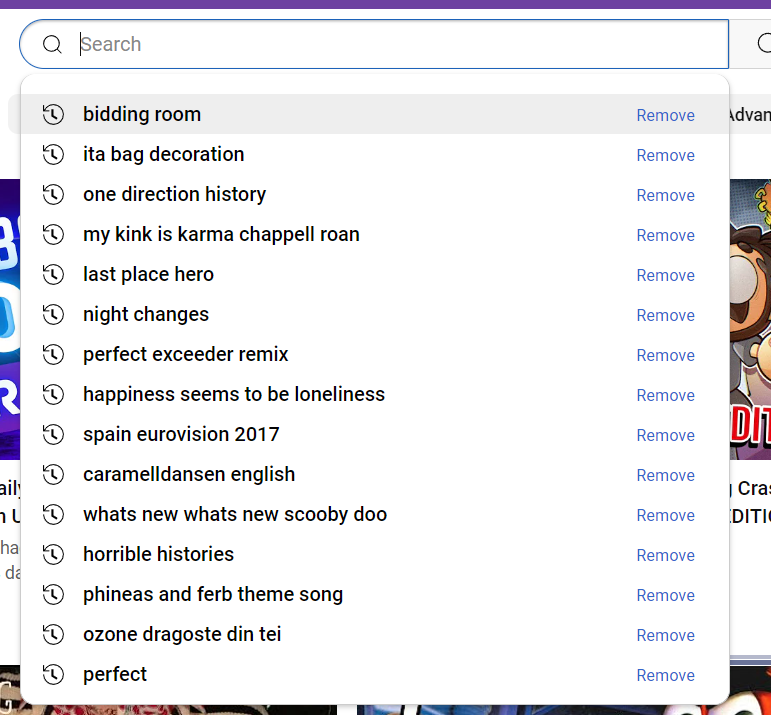Focus the Search input field

click(374, 44)
